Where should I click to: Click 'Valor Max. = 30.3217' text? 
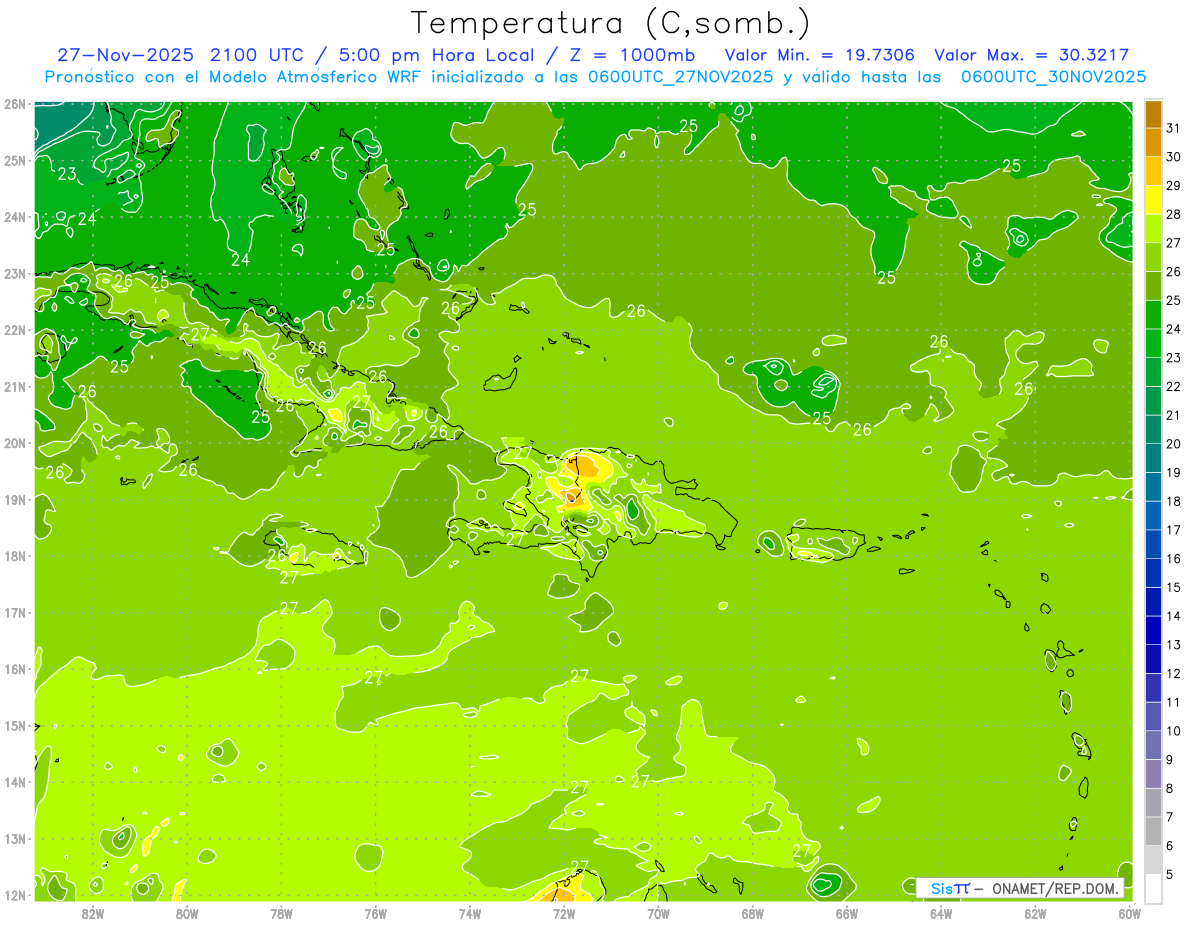[x=1032, y=55]
